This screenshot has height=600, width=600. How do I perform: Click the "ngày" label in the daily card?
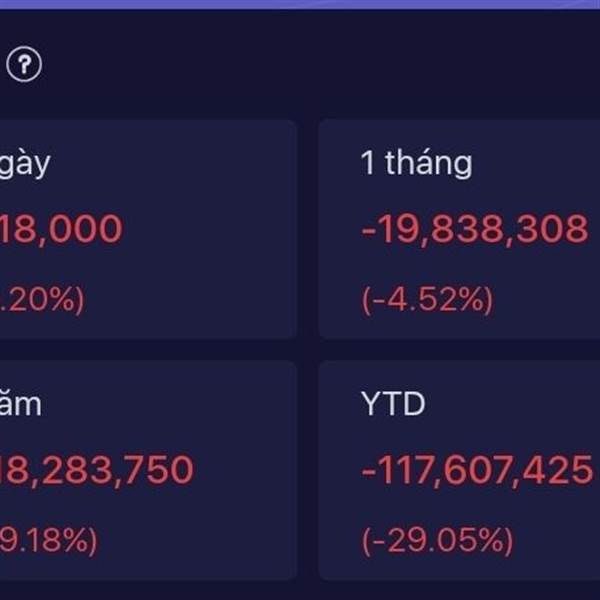pyautogui.click(x=24, y=163)
